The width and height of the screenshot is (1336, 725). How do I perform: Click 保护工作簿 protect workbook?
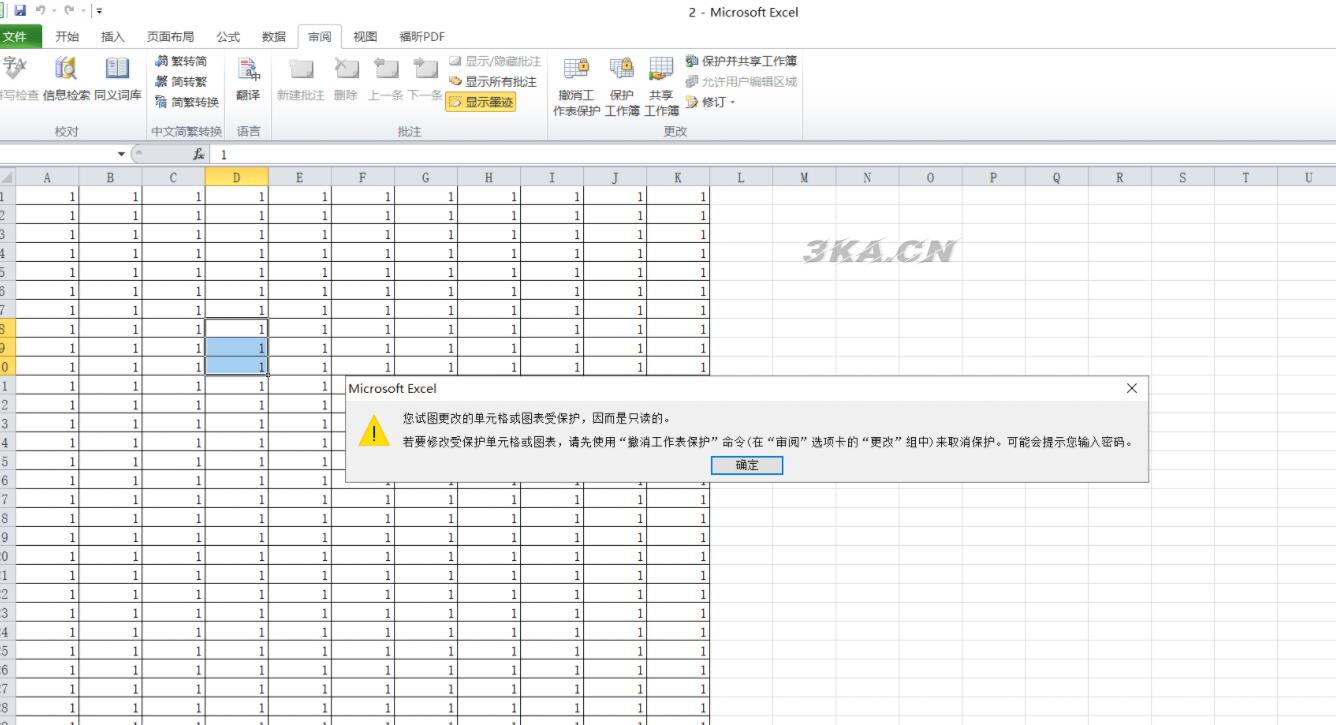click(x=622, y=87)
